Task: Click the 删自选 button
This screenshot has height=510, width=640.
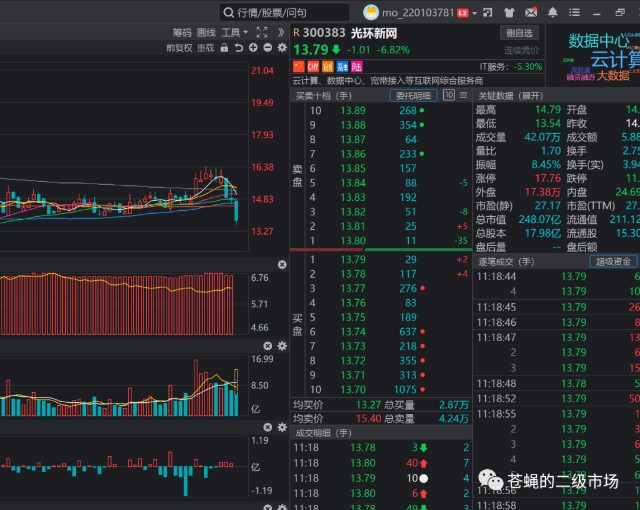Action: click(x=519, y=33)
